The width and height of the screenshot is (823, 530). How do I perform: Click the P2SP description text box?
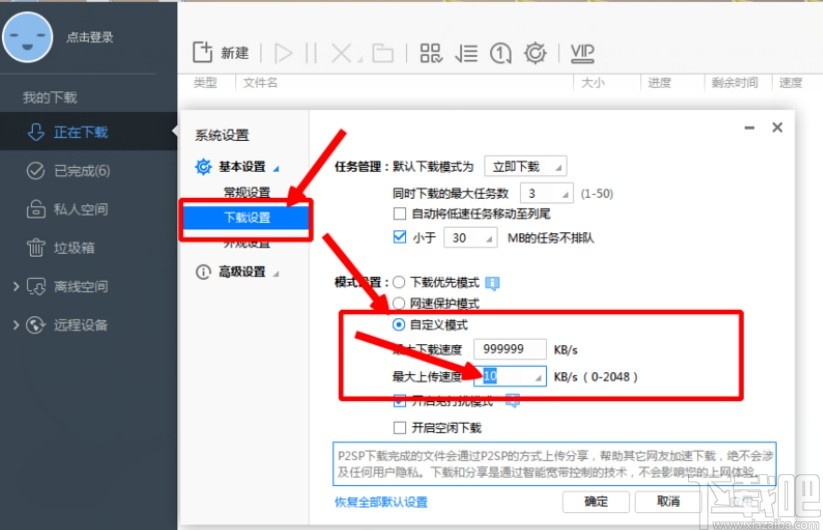click(x=554, y=464)
